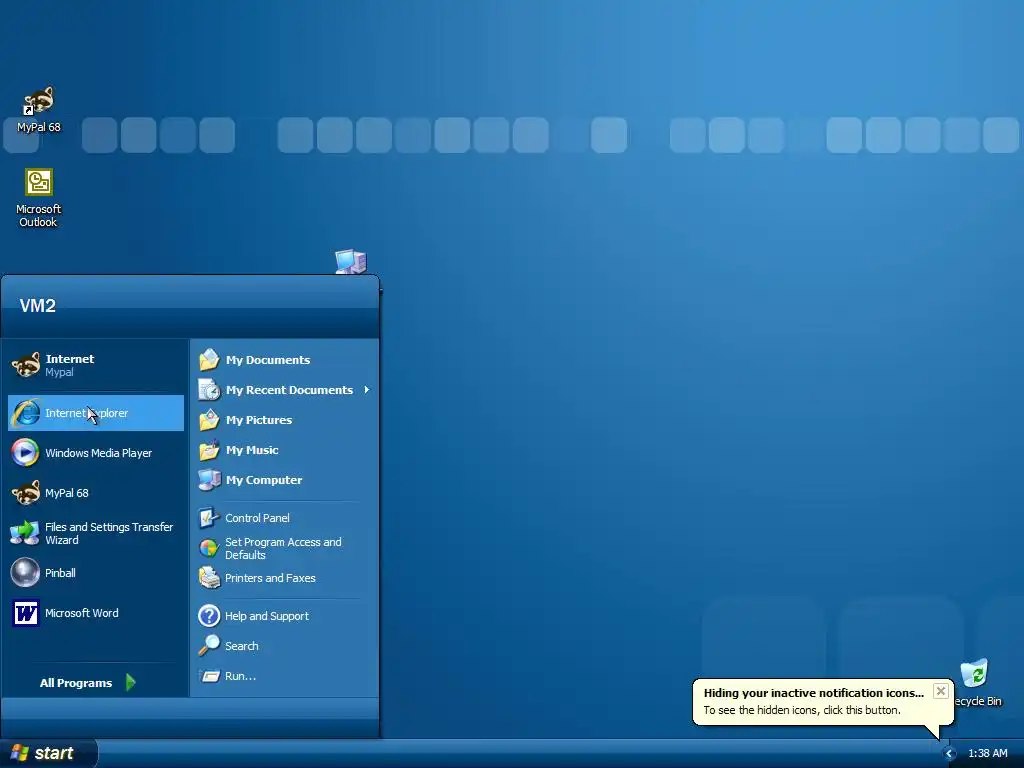The height and width of the screenshot is (768, 1024).
Task: Click the VM2 user name header
Action: point(37,306)
